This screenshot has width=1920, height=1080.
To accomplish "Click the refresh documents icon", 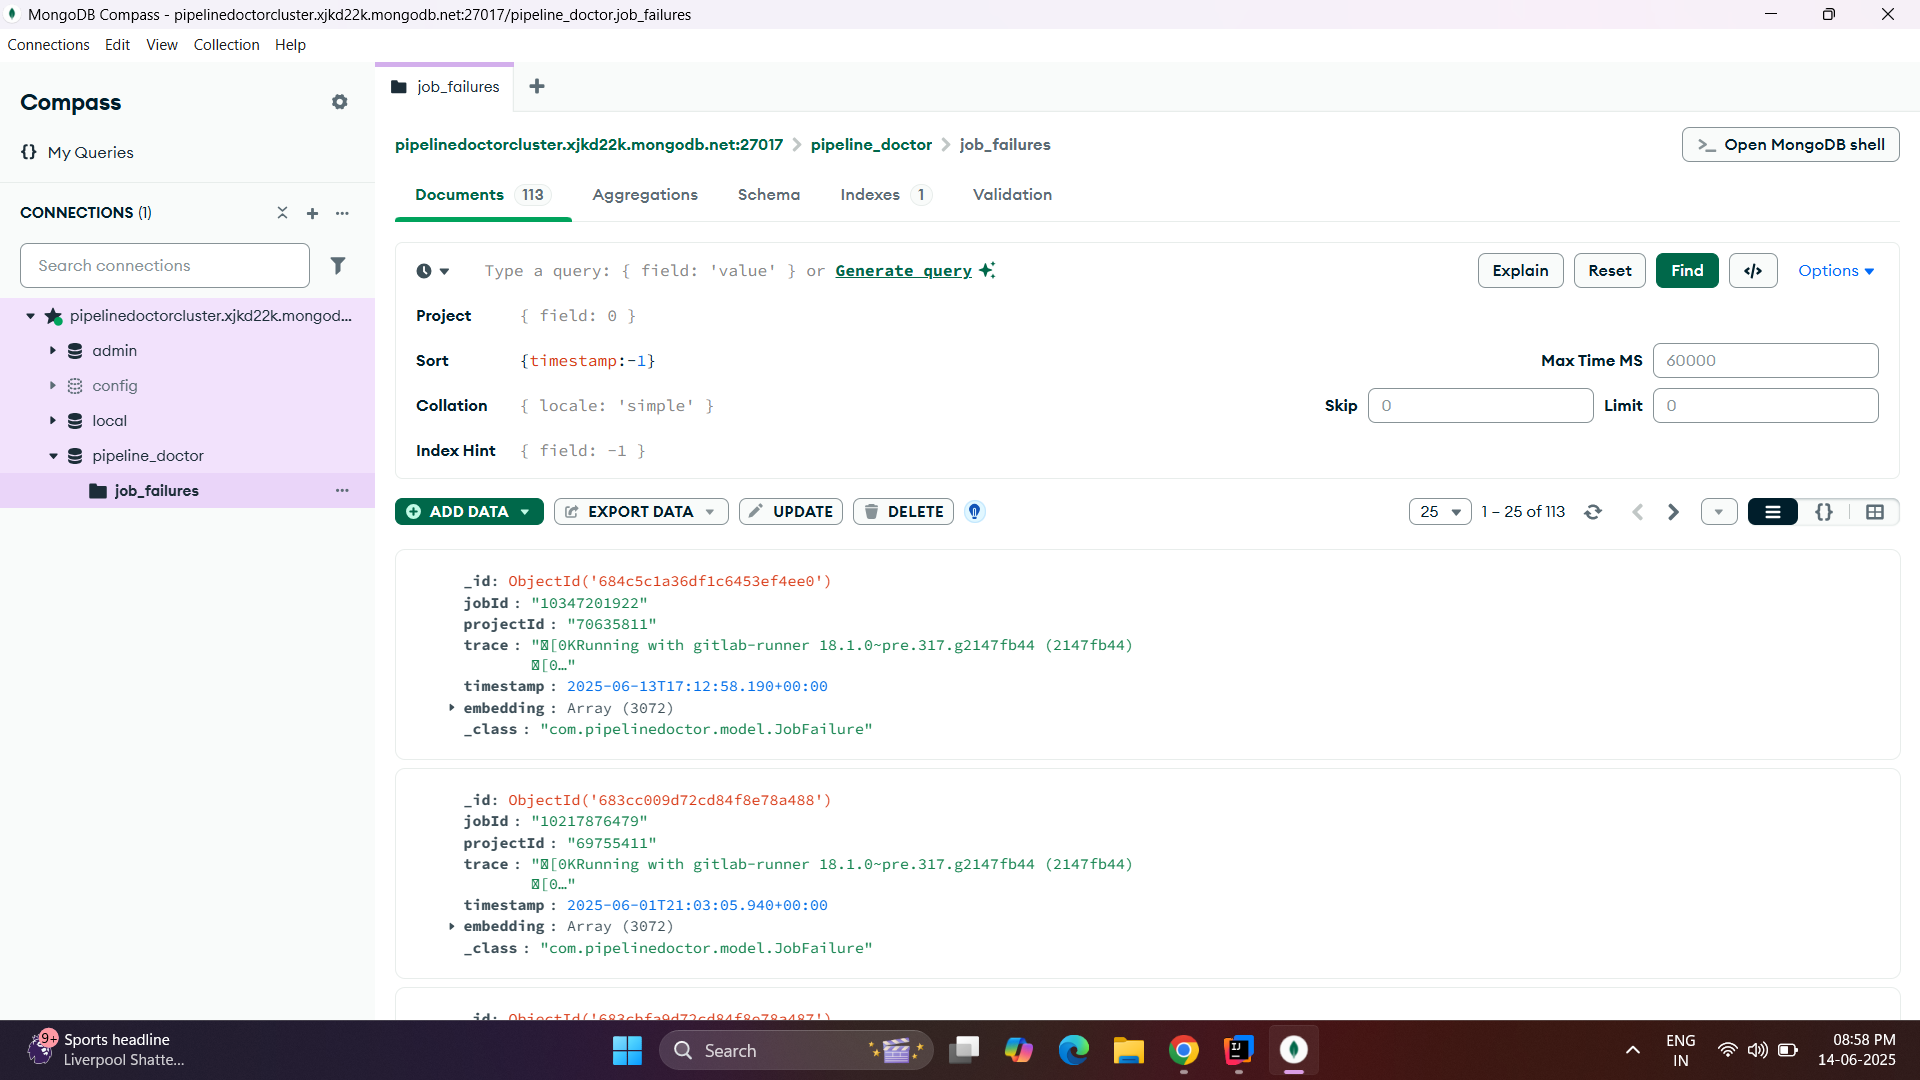I will [x=1593, y=512].
